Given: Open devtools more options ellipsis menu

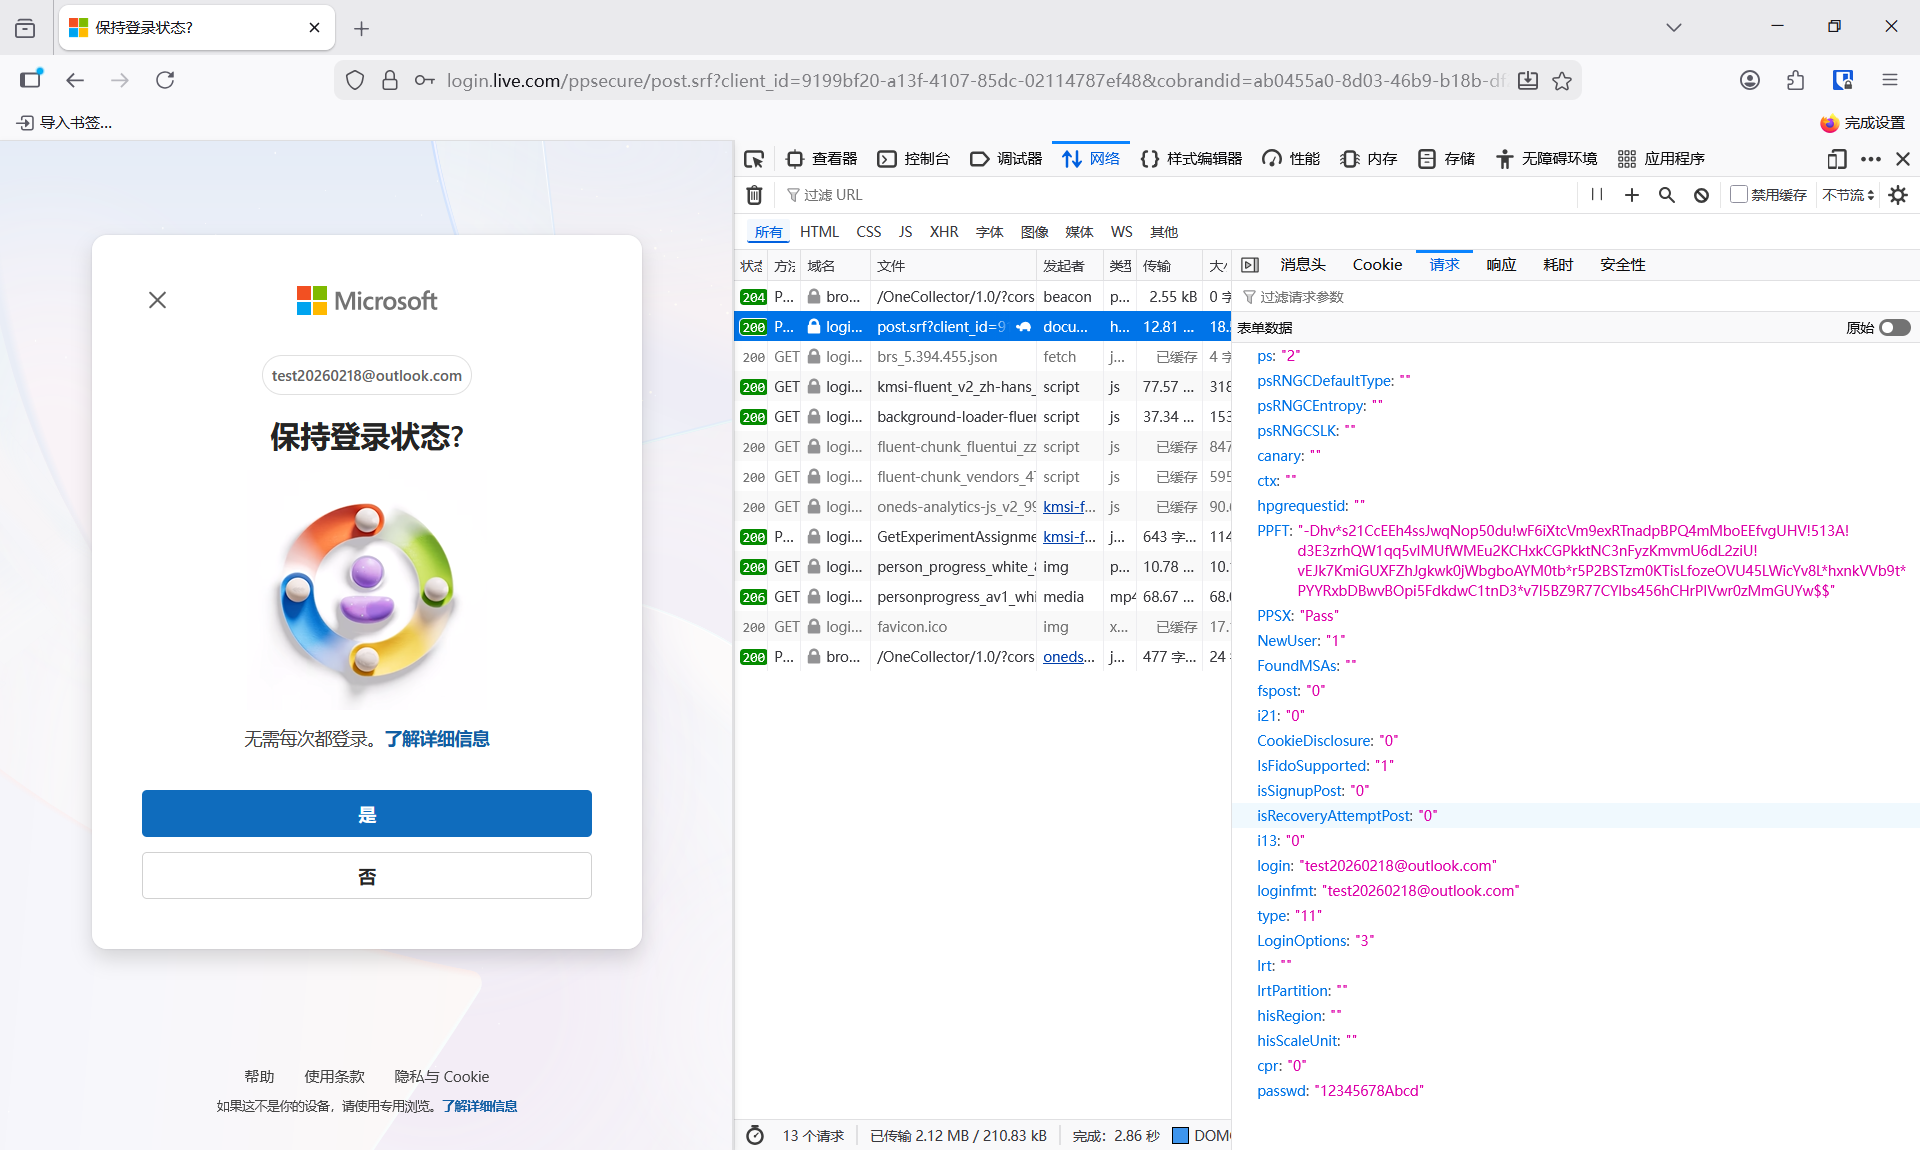Looking at the screenshot, I should (x=1870, y=159).
